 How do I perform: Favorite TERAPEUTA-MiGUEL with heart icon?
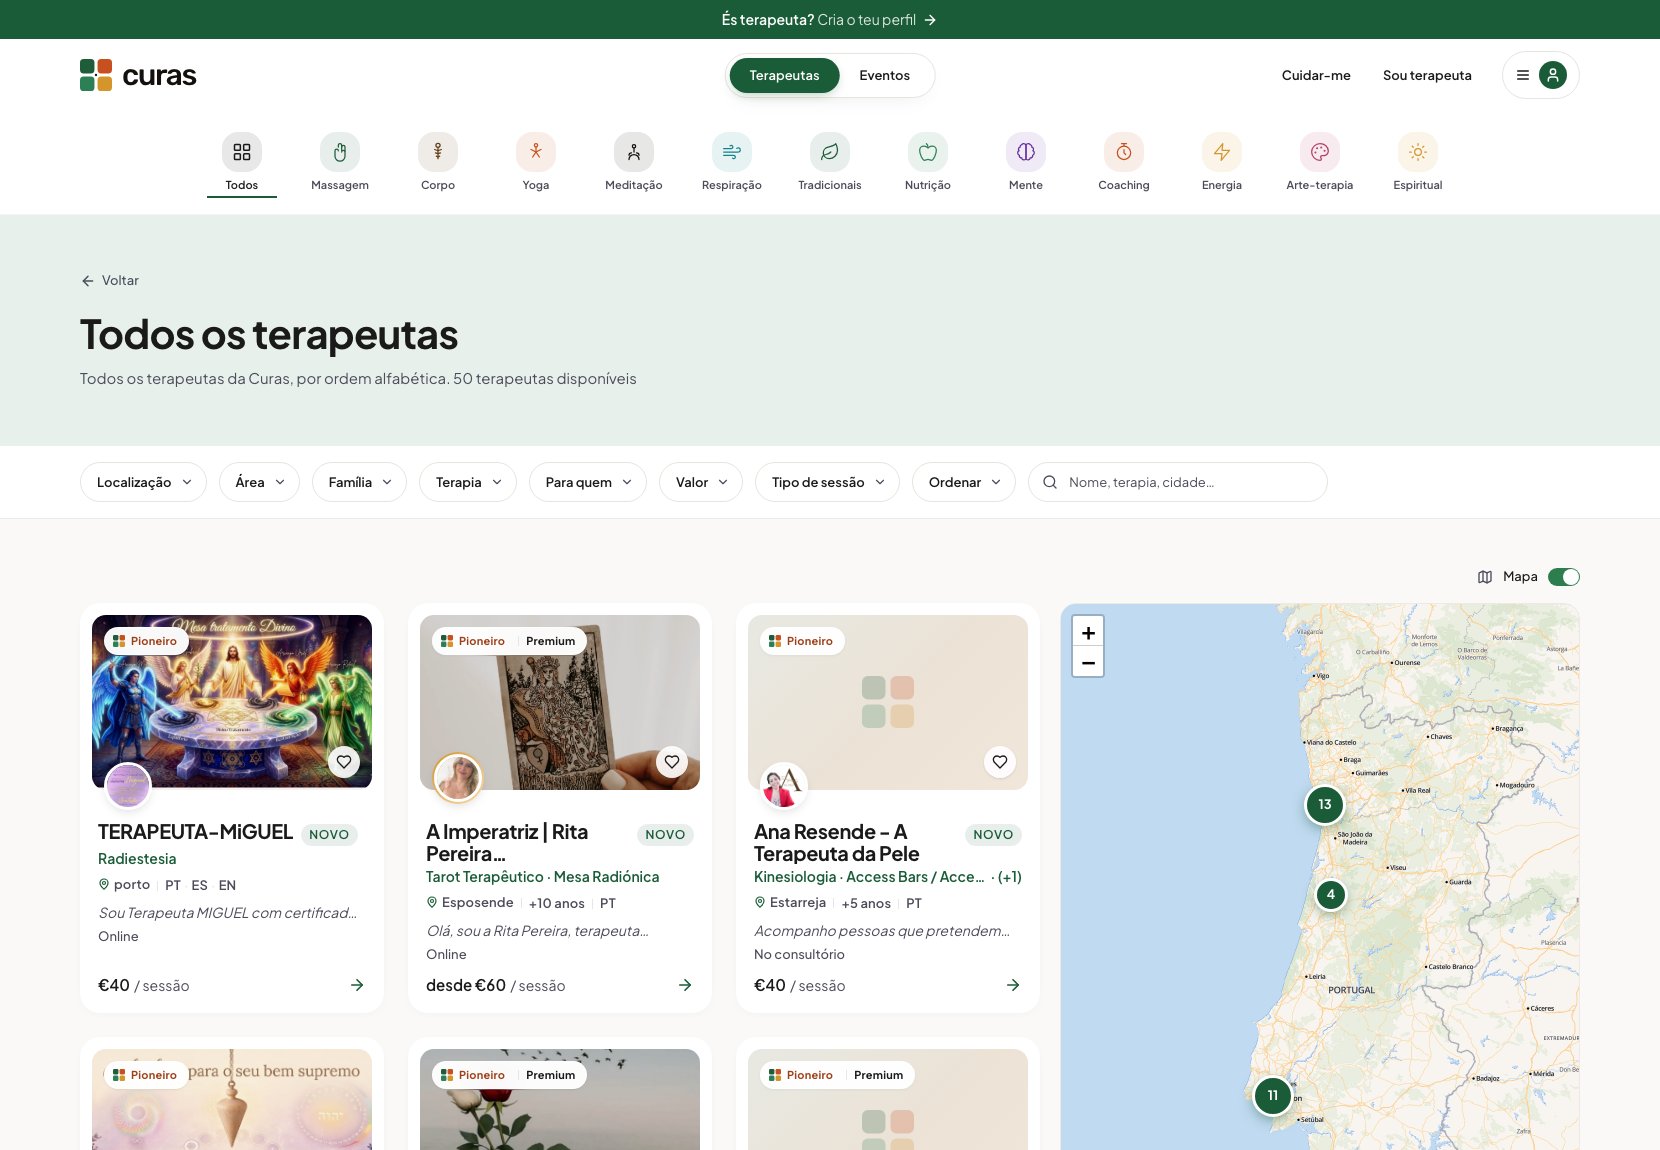344,762
